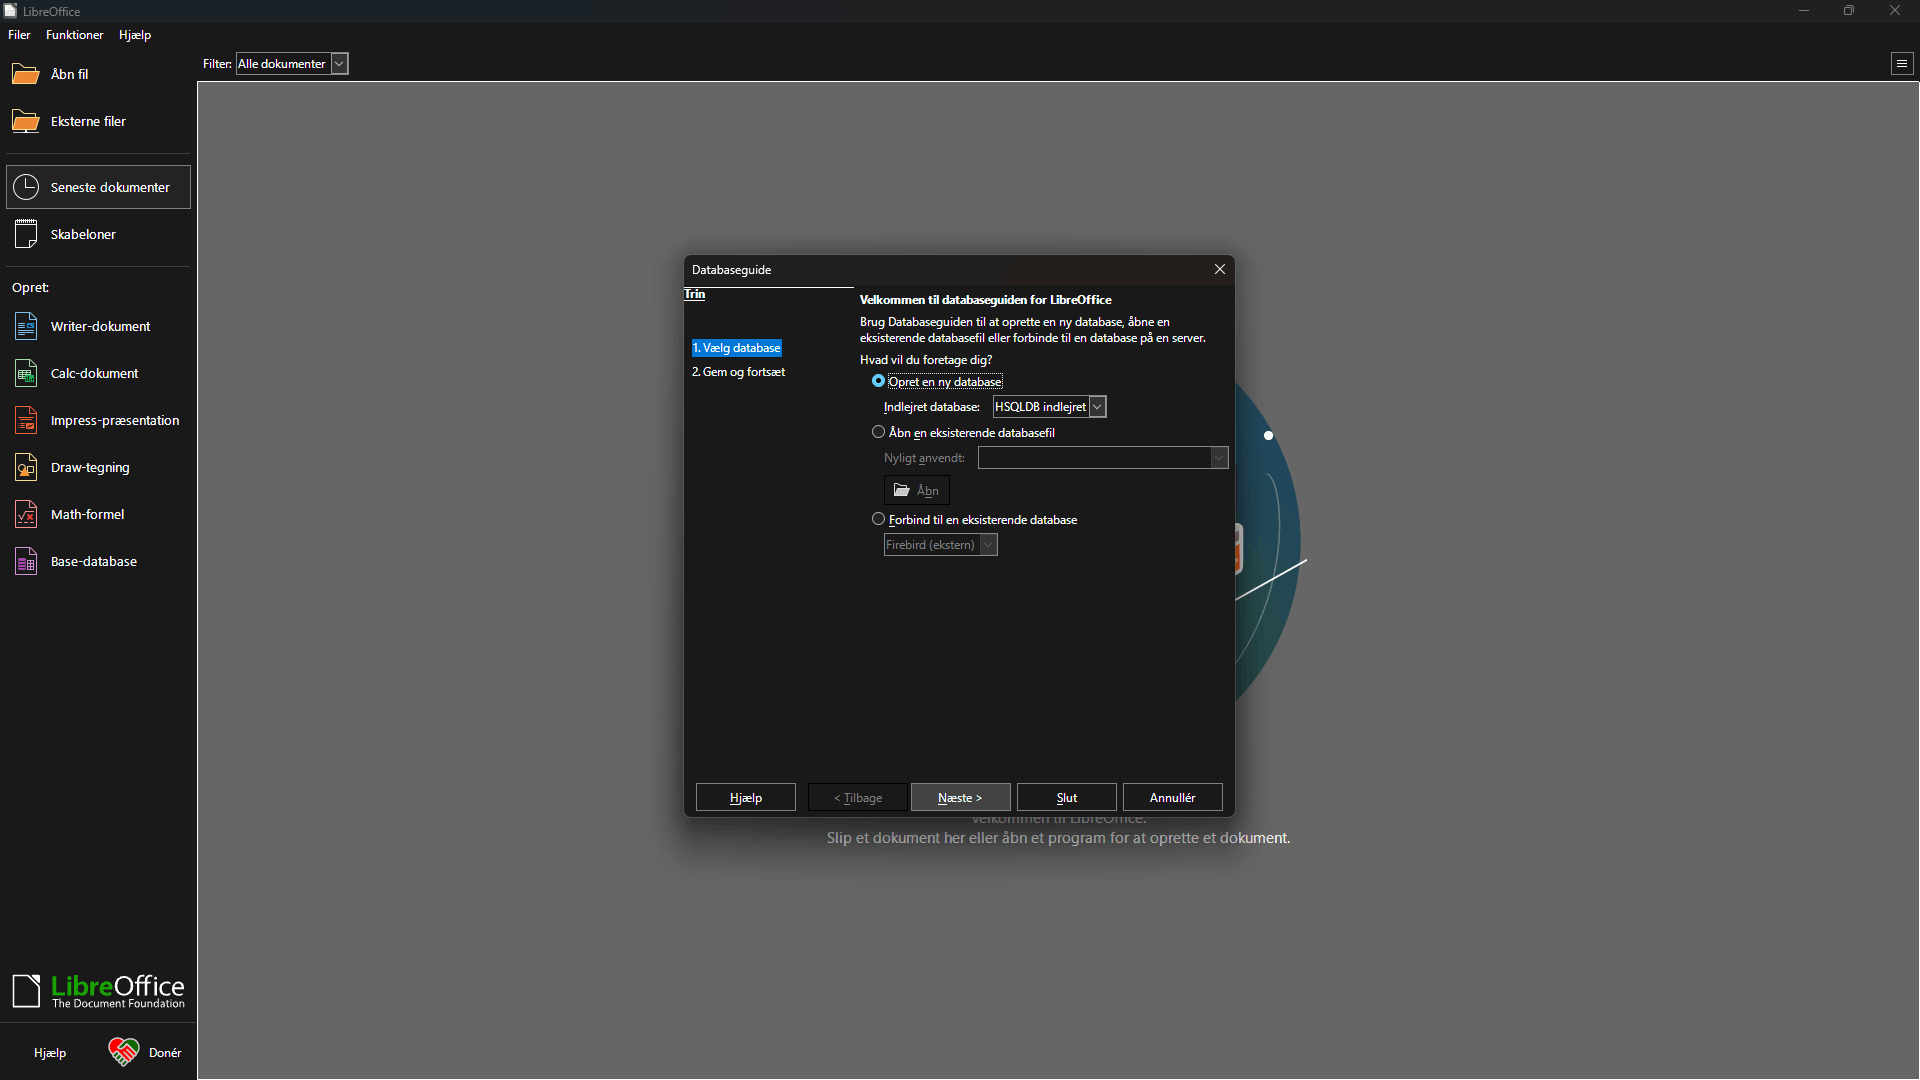
Task: Open the Filer menu
Action: coord(19,35)
